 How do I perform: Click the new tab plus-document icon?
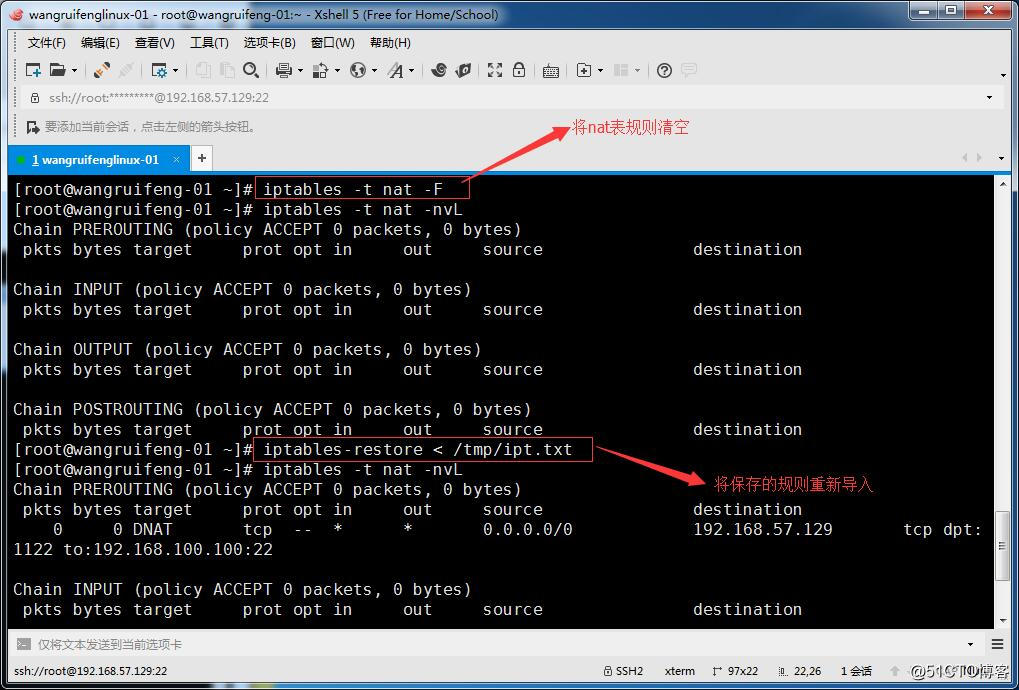pos(584,70)
